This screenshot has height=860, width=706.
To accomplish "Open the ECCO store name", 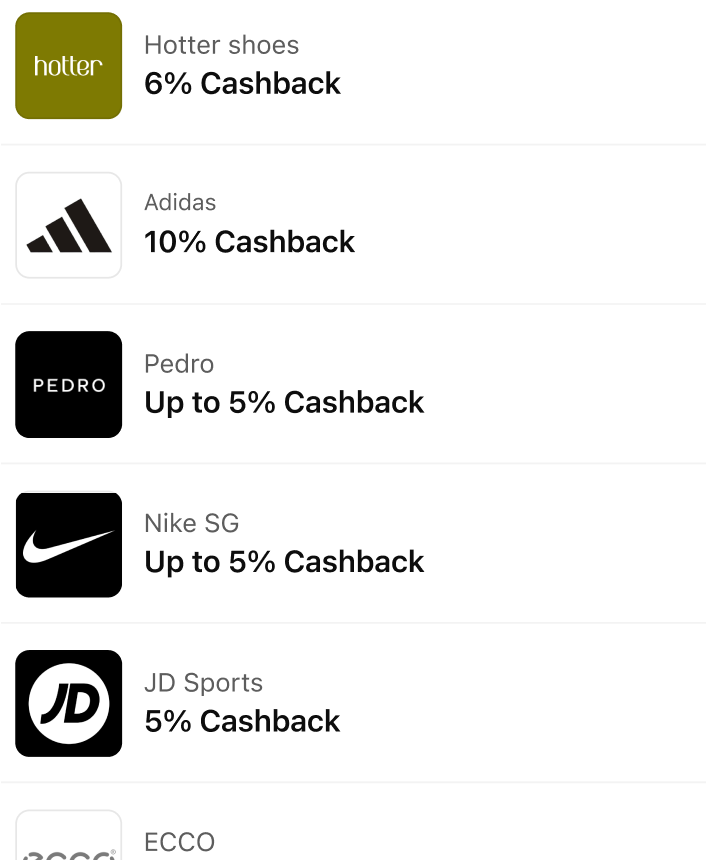I will tap(179, 842).
